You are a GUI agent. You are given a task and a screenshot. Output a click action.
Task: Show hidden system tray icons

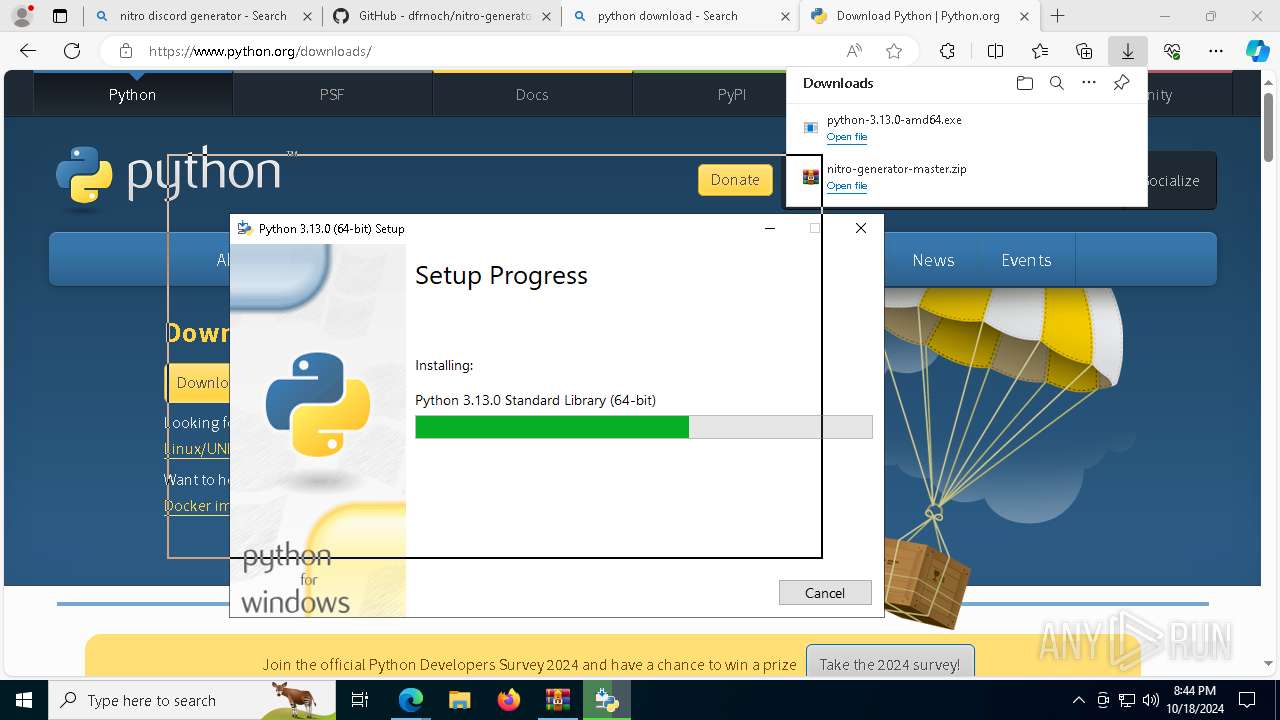(x=1078, y=700)
